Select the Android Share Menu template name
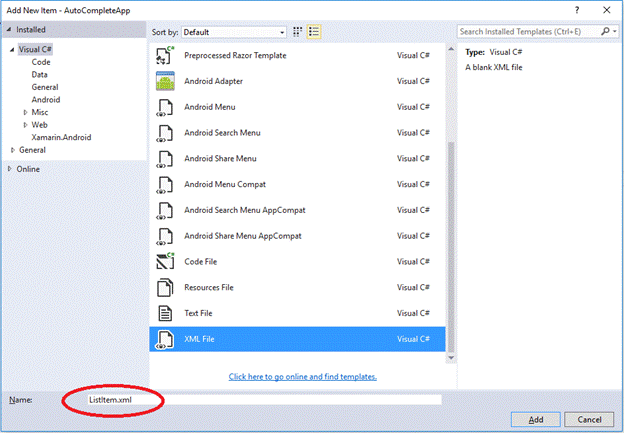This screenshot has width=624, height=433. [220, 159]
